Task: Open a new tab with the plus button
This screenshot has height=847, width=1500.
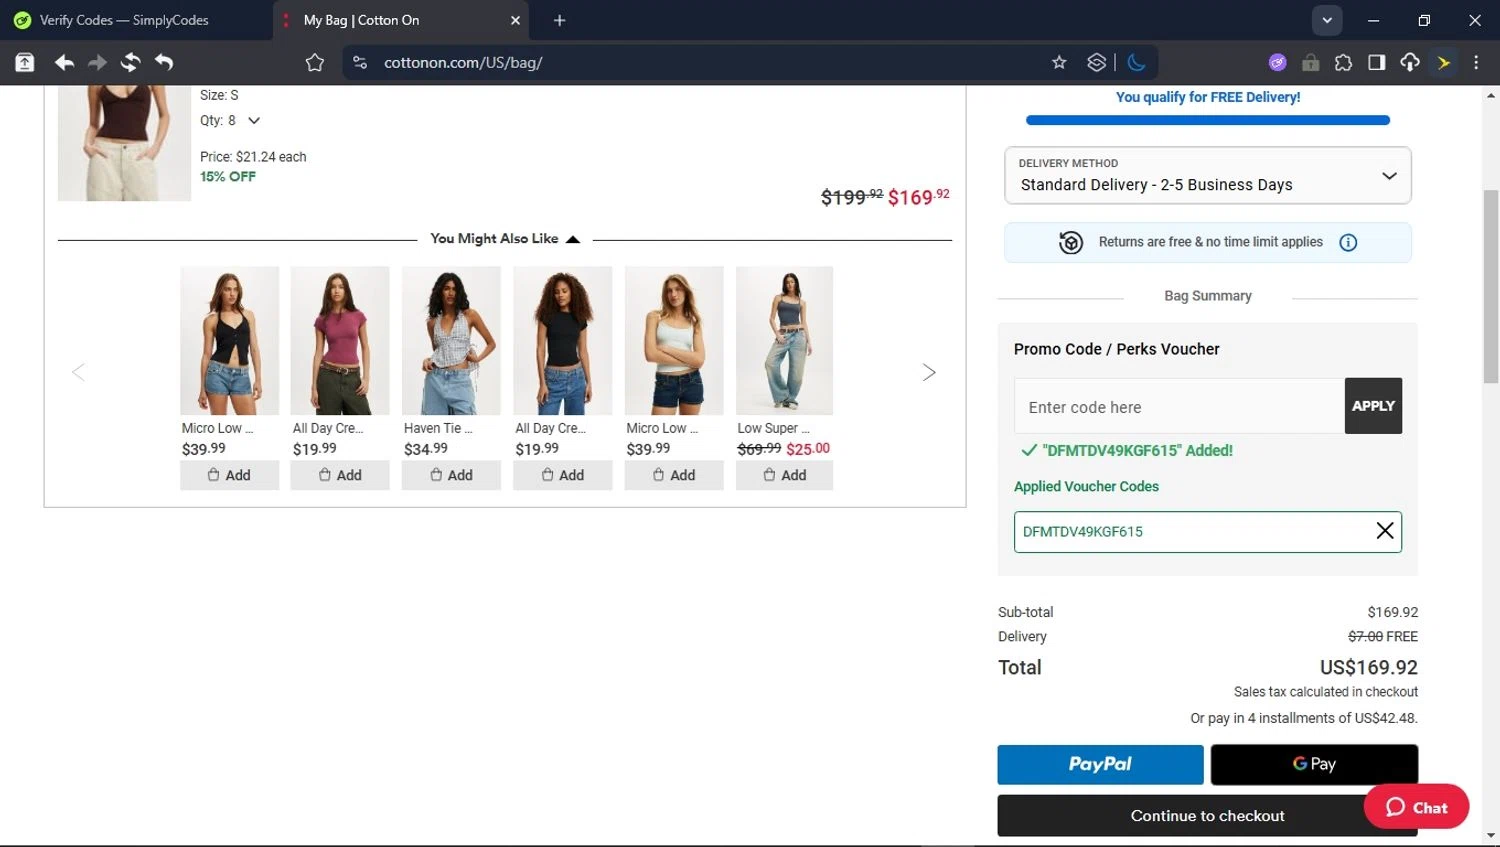Action: (x=559, y=20)
